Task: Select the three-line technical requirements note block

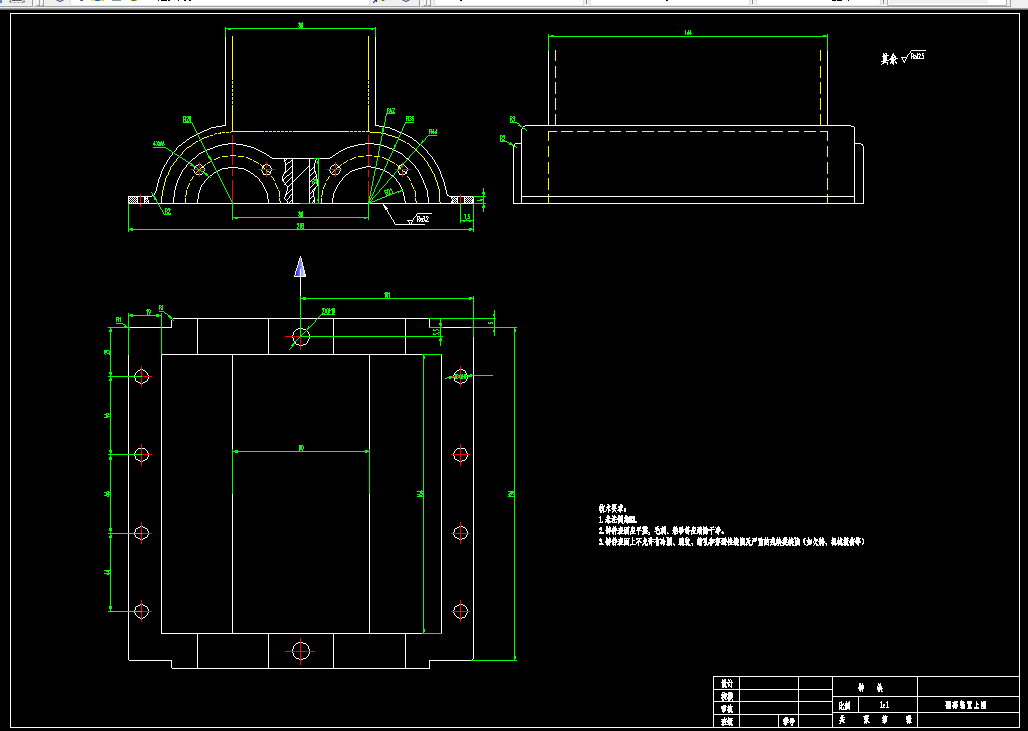Action: click(x=731, y=525)
